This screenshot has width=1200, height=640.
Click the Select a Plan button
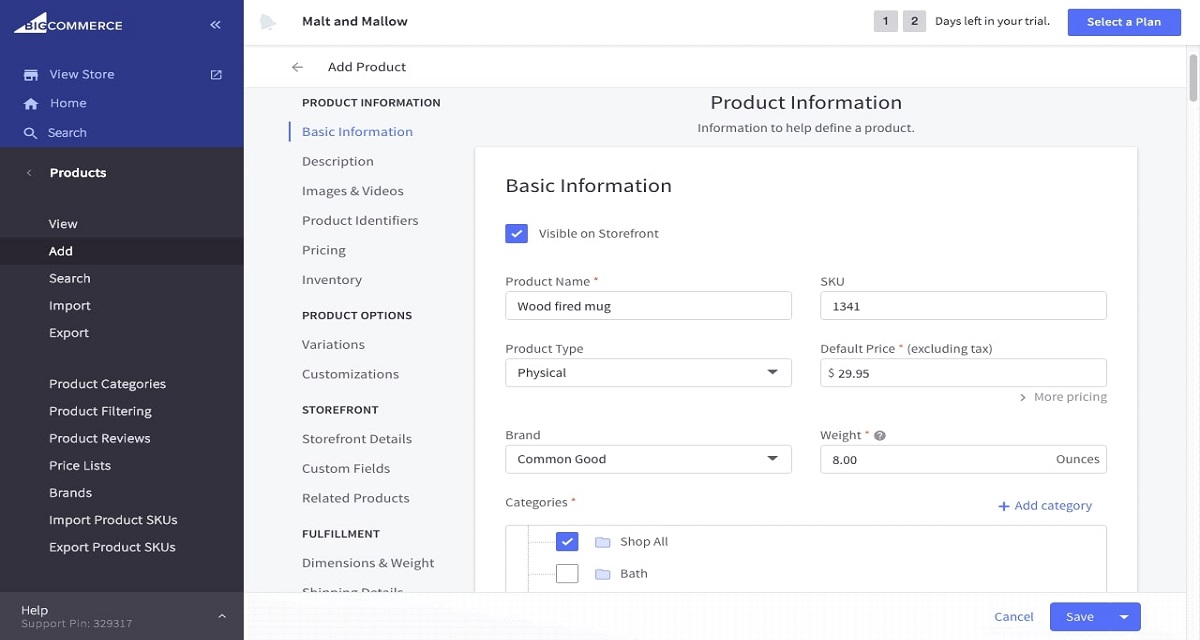1124,22
